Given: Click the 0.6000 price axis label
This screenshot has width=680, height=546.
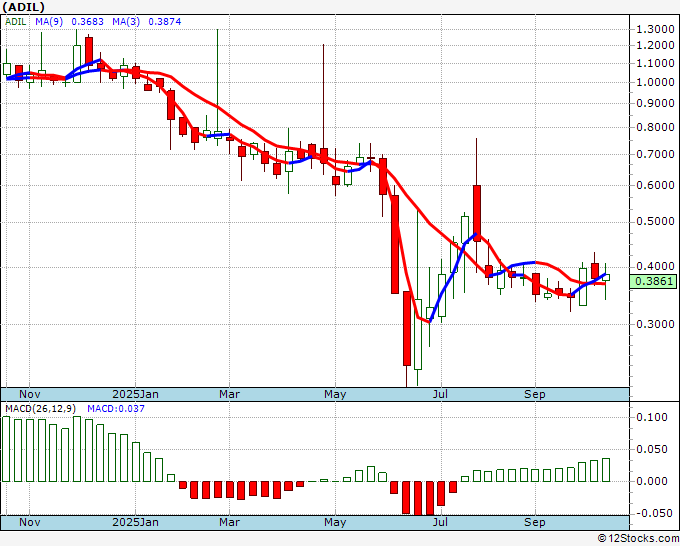Looking at the screenshot, I should coord(655,185).
